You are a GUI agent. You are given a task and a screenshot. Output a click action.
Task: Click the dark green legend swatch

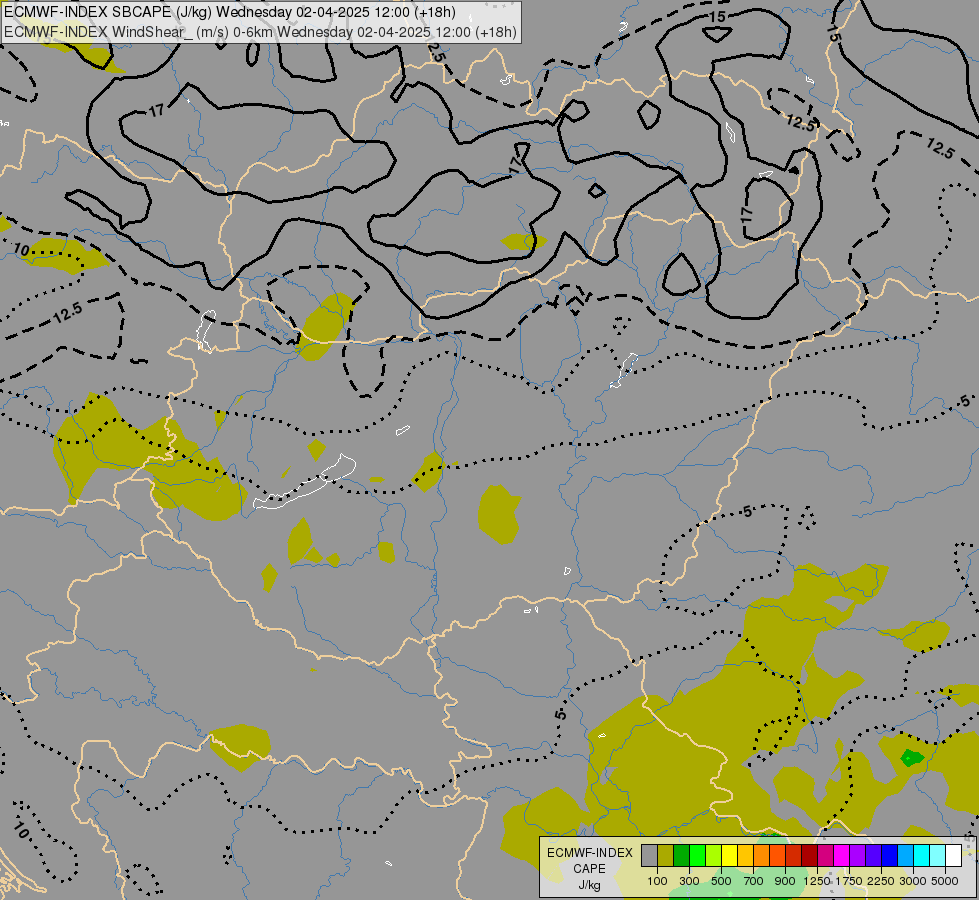tap(682, 855)
